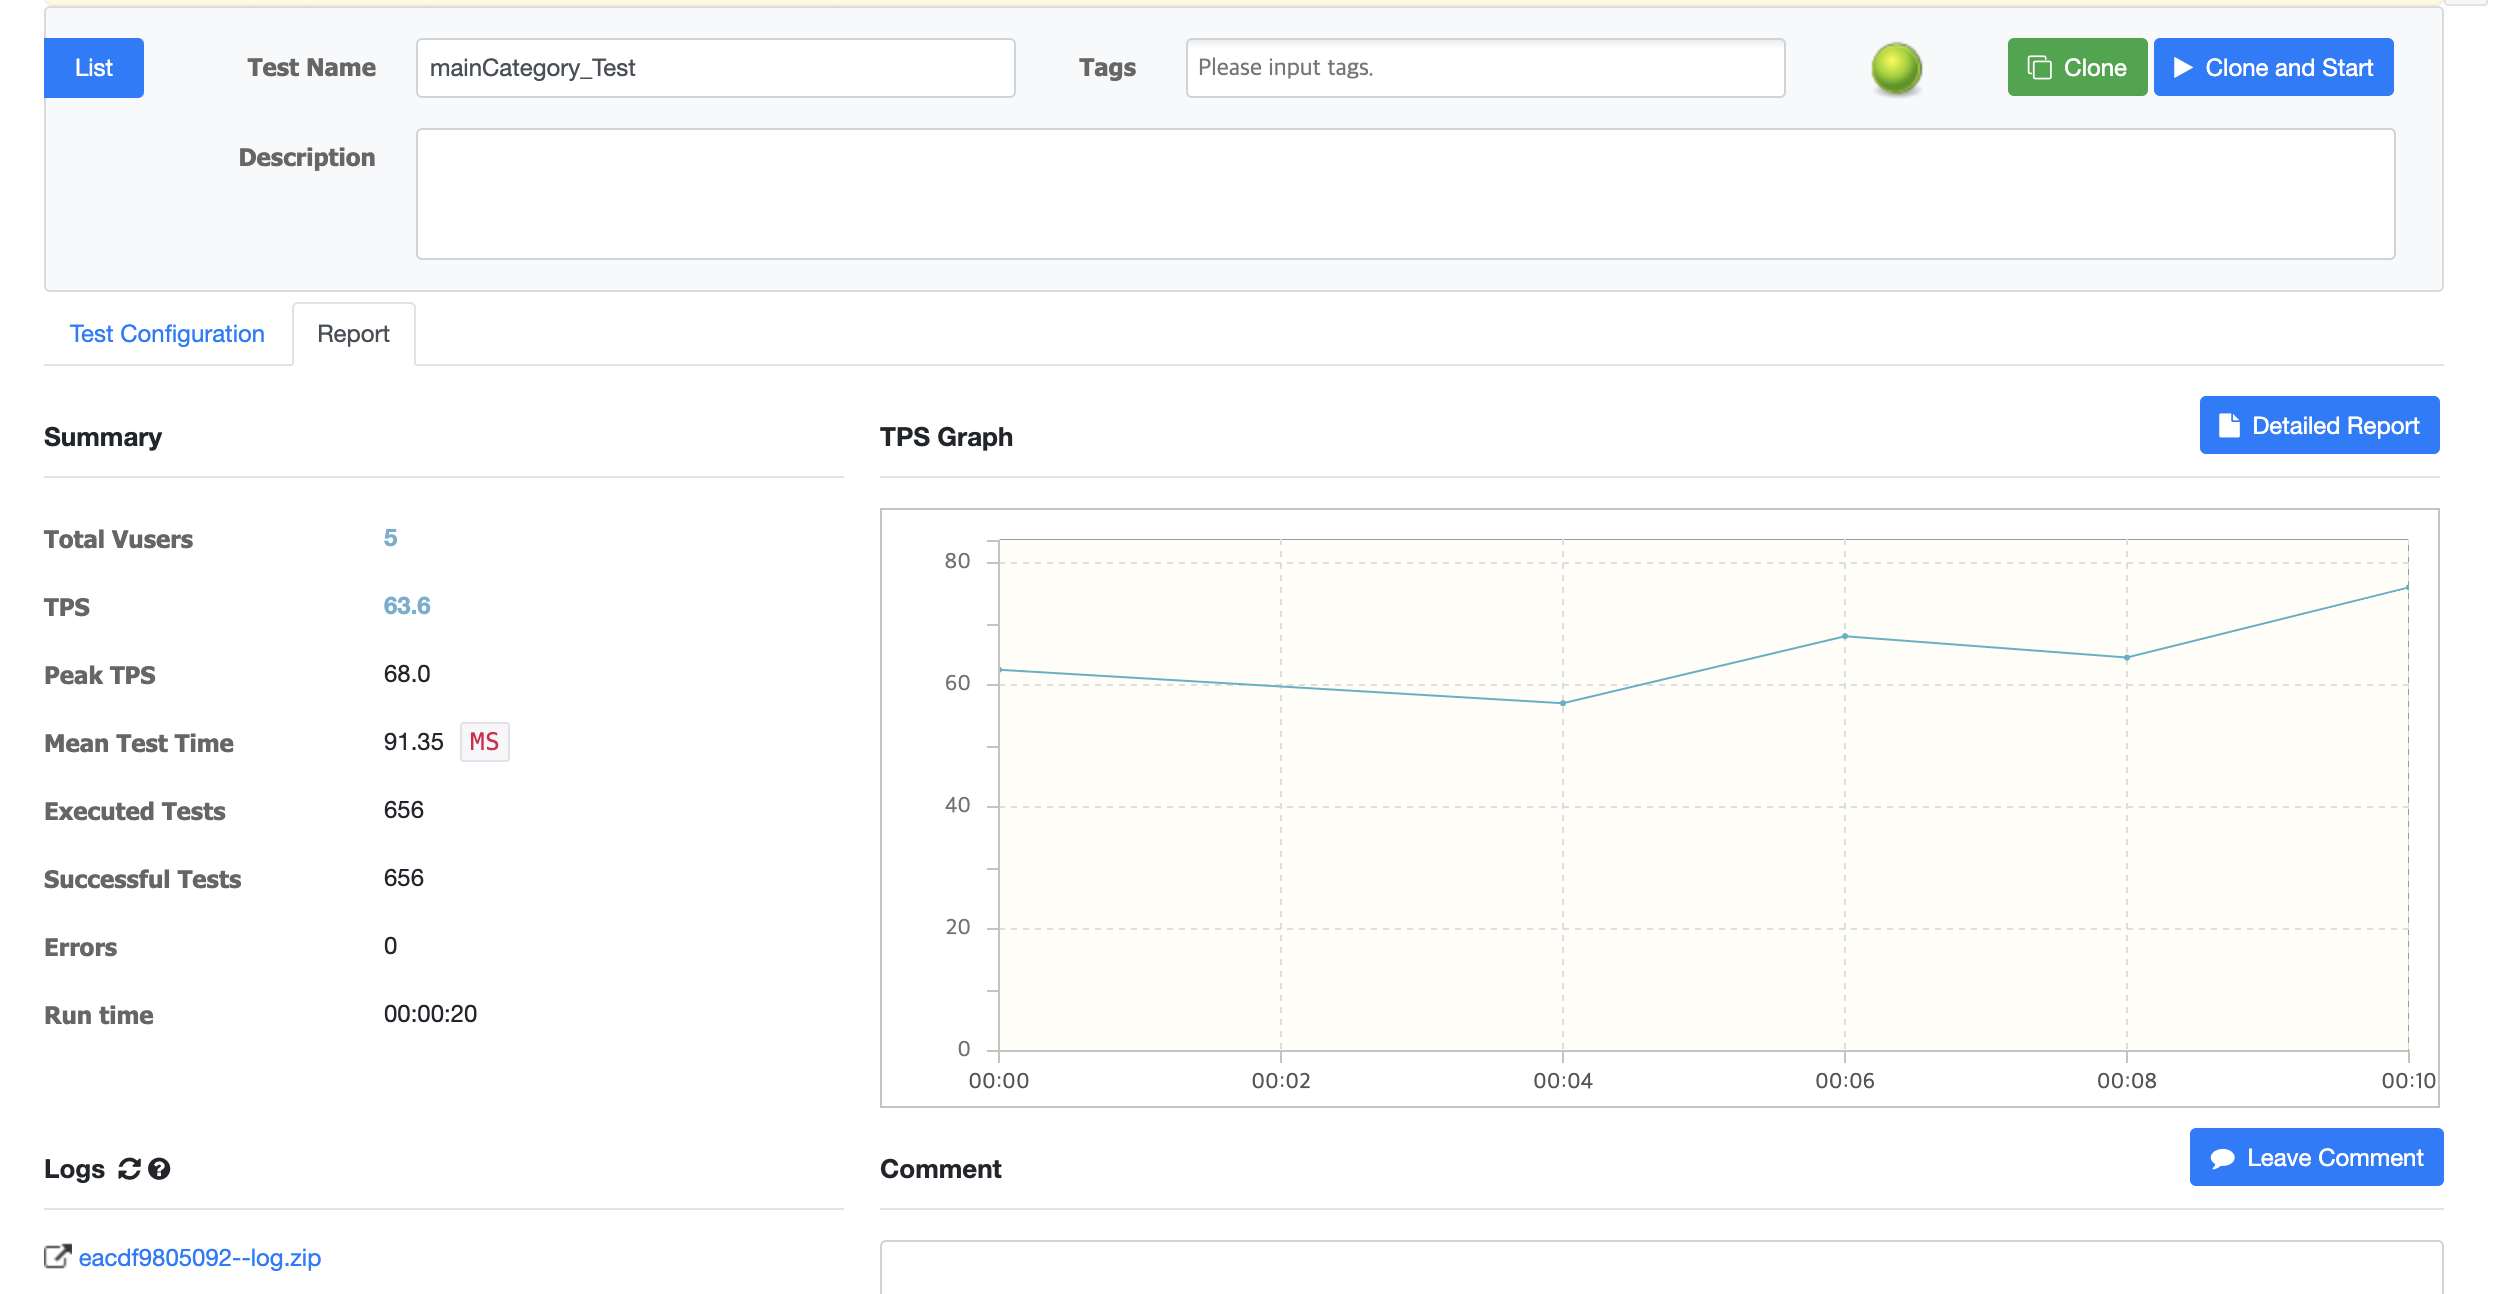2504x1294 pixels.
Task: Click TPS graph data point at 00:06
Action: (x=1845, y=636)
